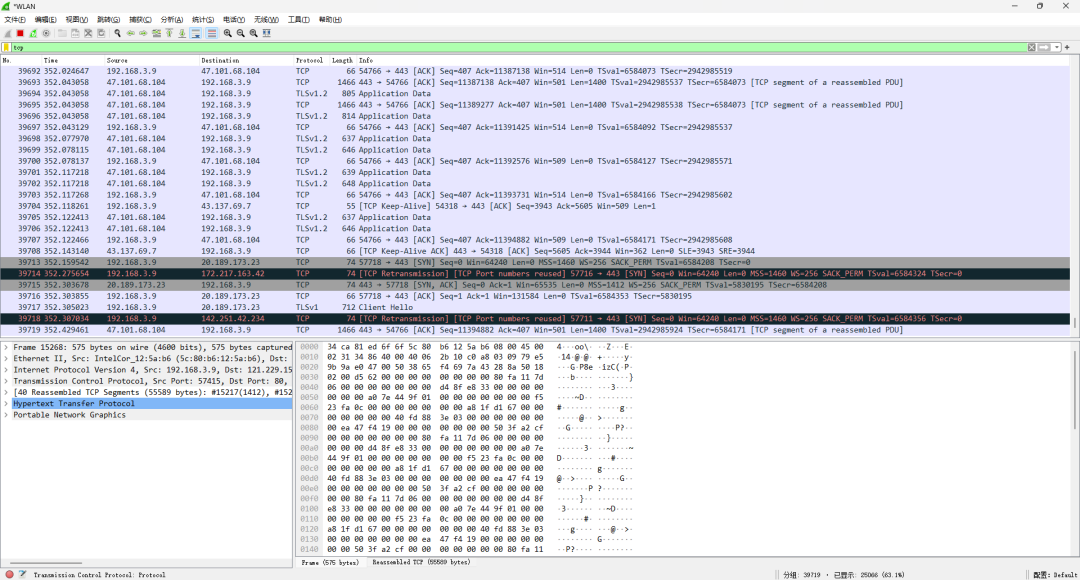1080x580 pixels.
Task: Select packet 39717 Client Hello row
Action: (x=535, y=307)
